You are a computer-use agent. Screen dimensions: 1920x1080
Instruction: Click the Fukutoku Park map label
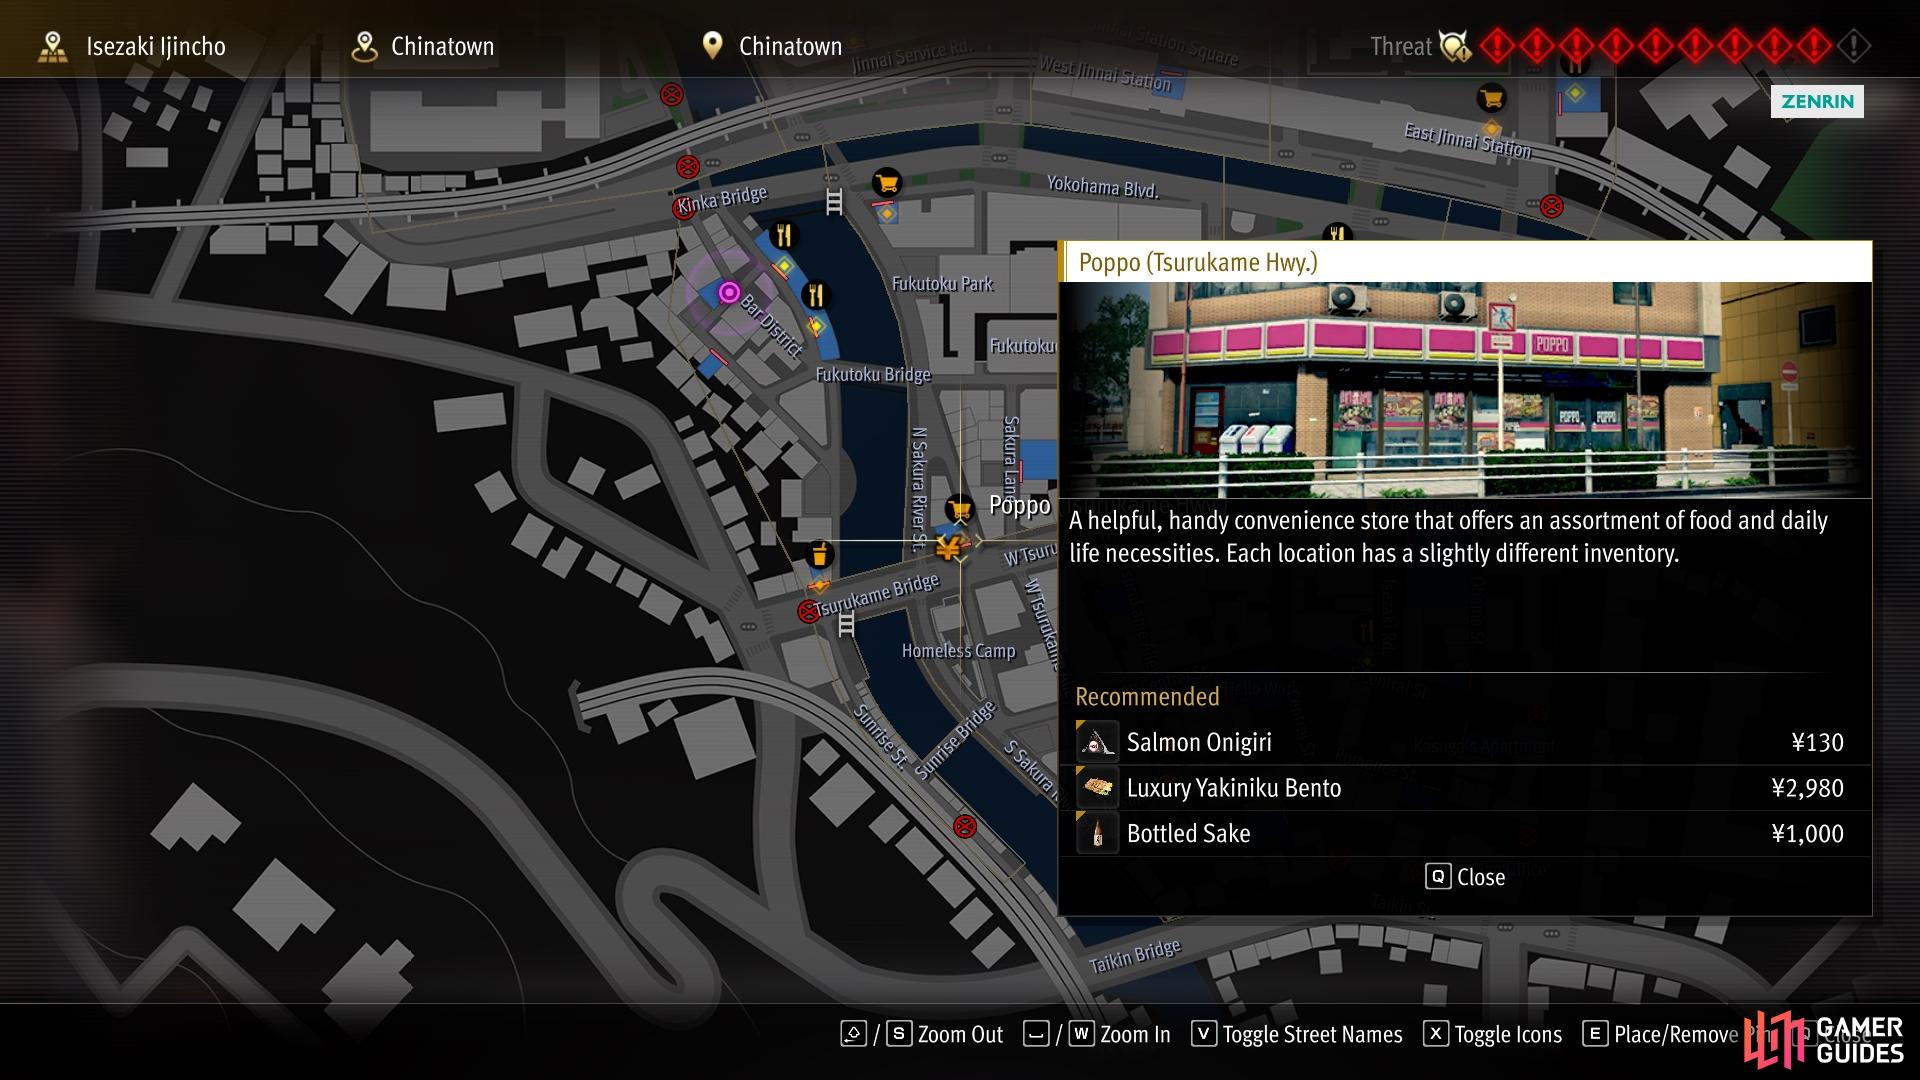tap(942, 284)
